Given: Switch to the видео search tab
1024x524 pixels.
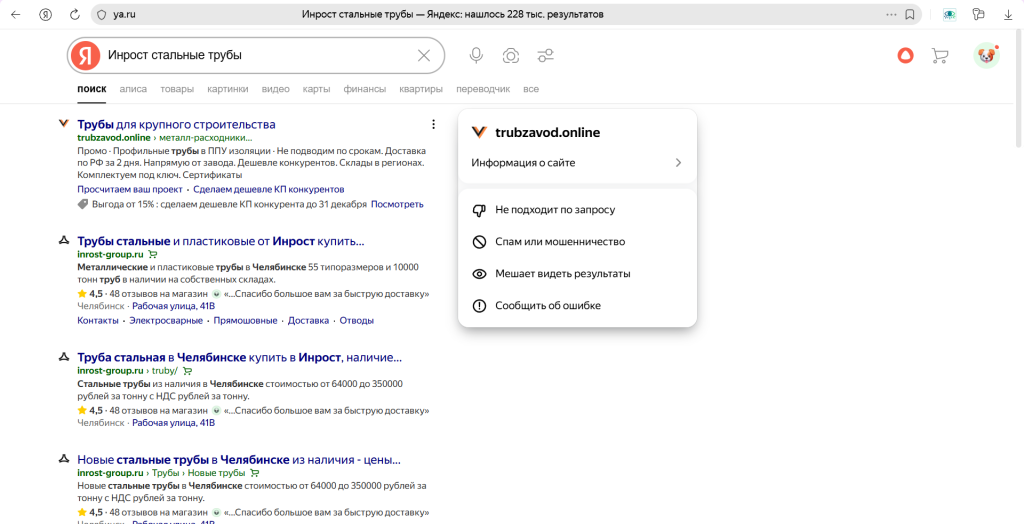Looking at the screenshot, I should [276, 89].
